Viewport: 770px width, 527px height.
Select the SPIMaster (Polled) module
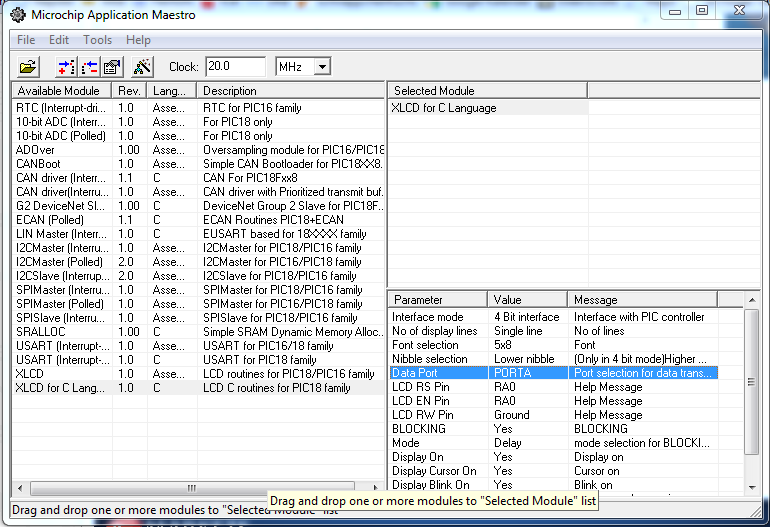(198, 304)
